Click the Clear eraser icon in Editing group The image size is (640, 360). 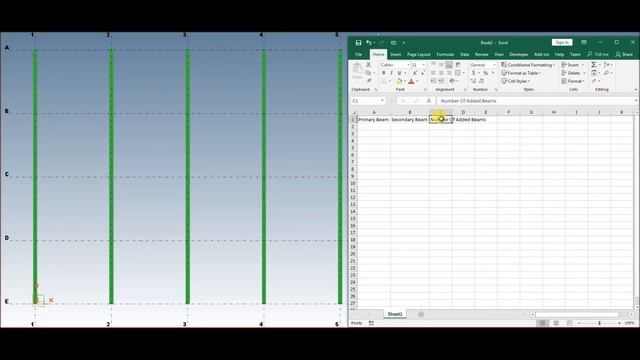pyautogui.click(x=594, y=81)
